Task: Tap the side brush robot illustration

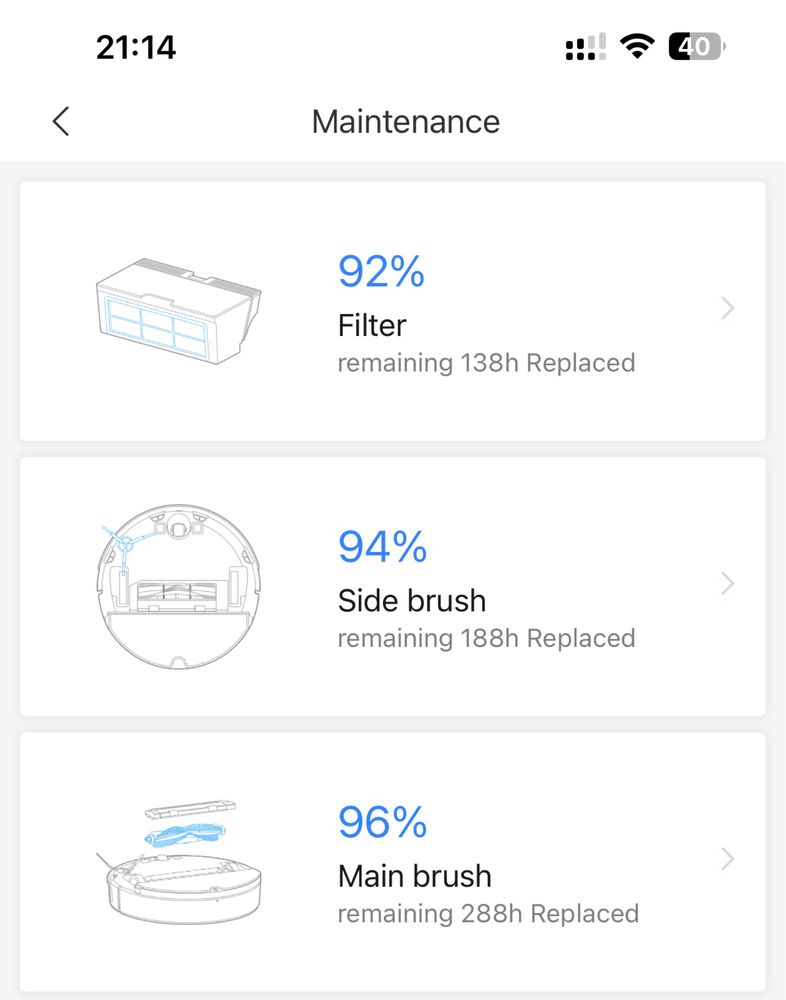Action: pos(179,587)
